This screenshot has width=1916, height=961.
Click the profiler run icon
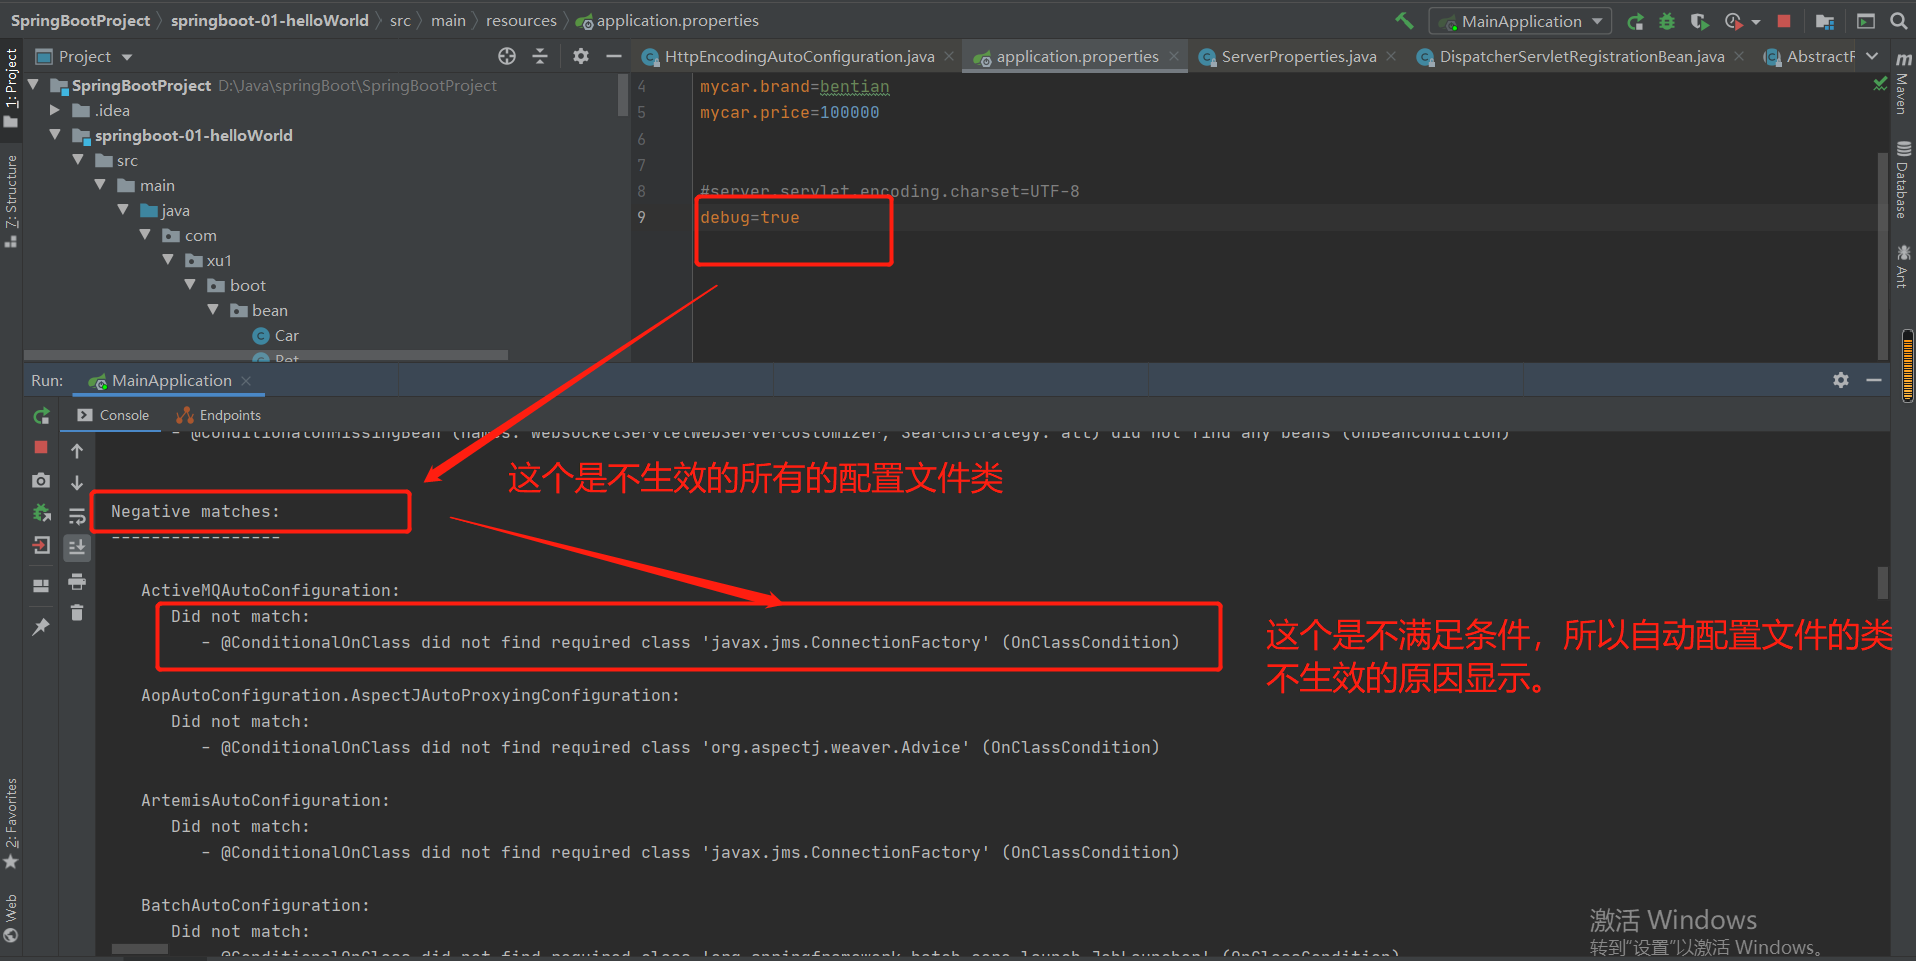point(1733,21)
